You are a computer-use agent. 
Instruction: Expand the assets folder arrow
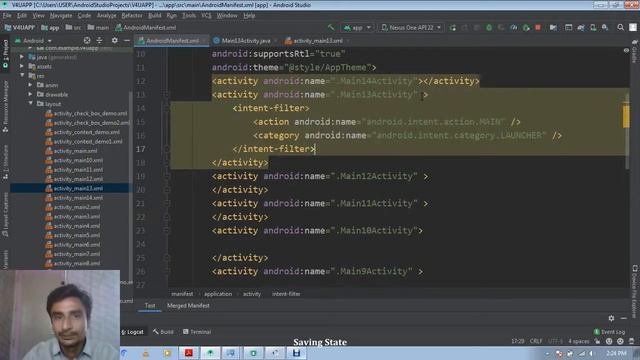click(x=22, y=66)
